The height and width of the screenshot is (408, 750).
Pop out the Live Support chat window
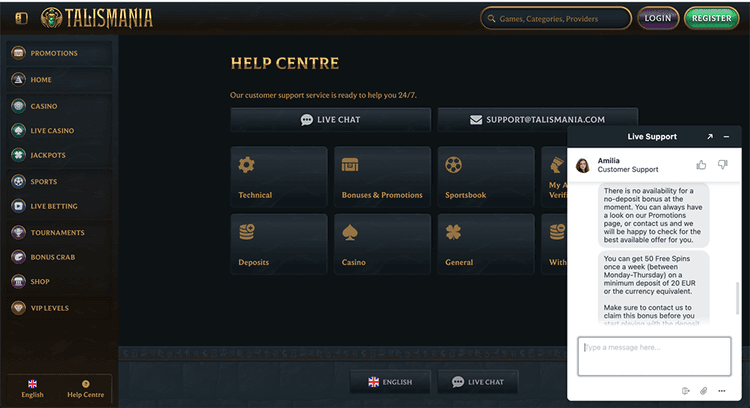point(710,137)
